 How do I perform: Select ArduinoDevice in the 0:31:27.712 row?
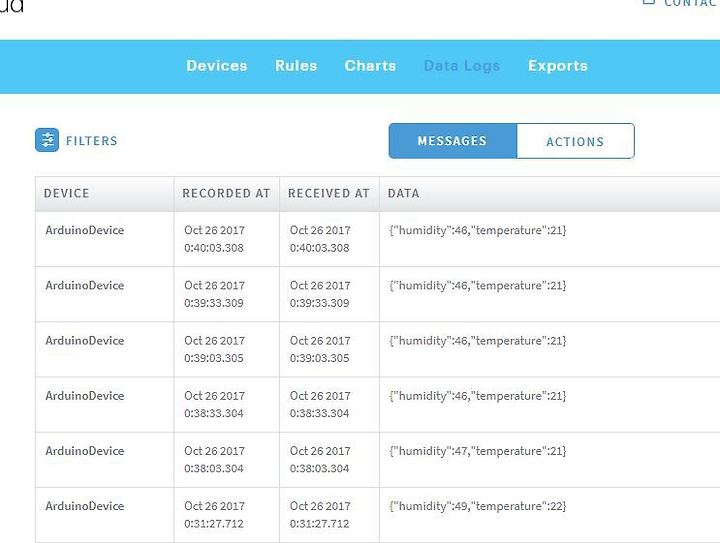pos(84,506)
